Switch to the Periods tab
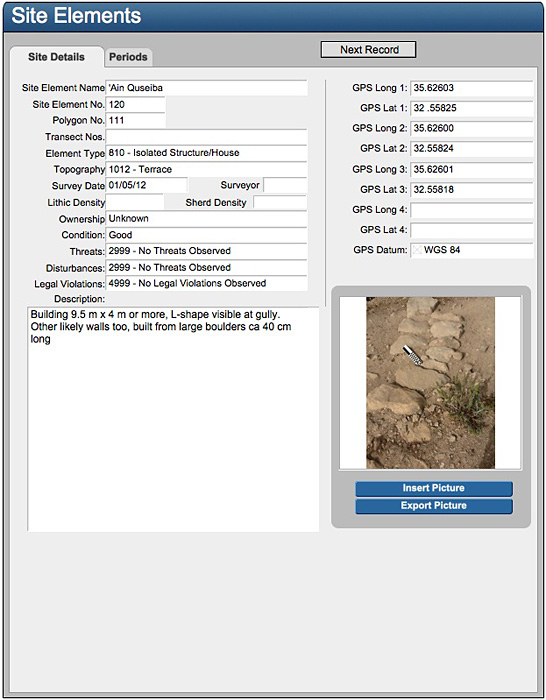 128,57
